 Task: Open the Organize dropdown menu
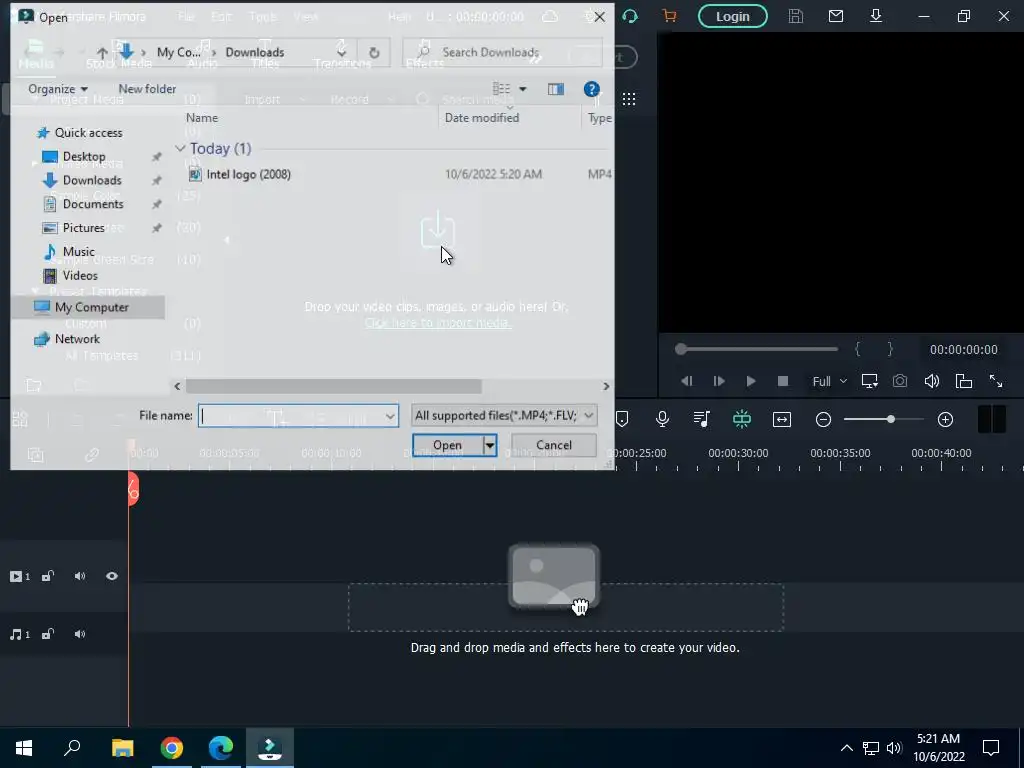[57, 89]
